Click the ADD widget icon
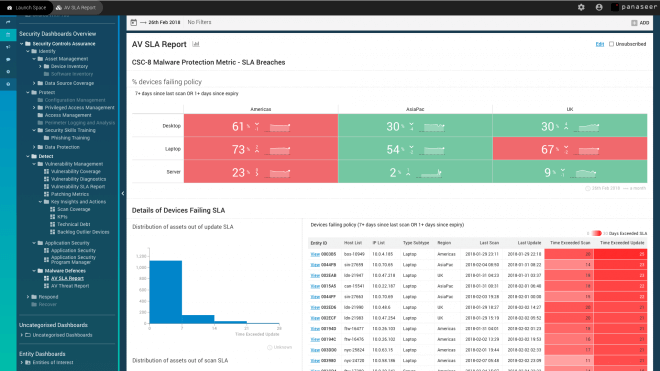 pos(634,23)
